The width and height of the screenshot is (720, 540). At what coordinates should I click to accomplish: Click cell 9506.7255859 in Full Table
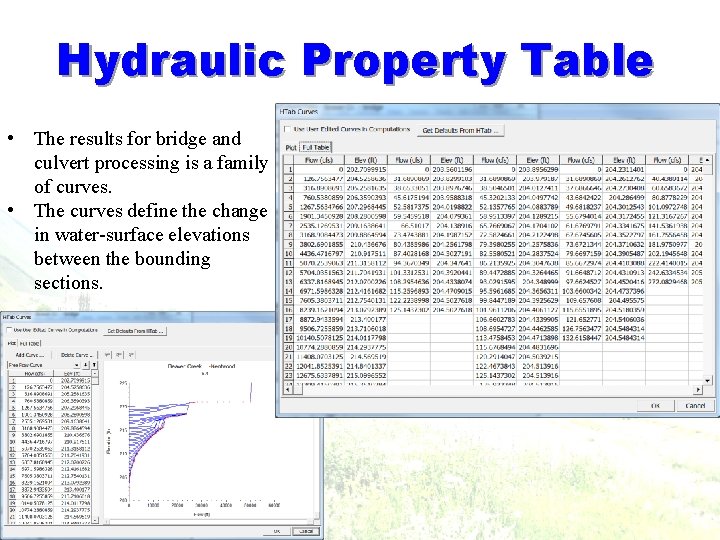pos(319,328)
